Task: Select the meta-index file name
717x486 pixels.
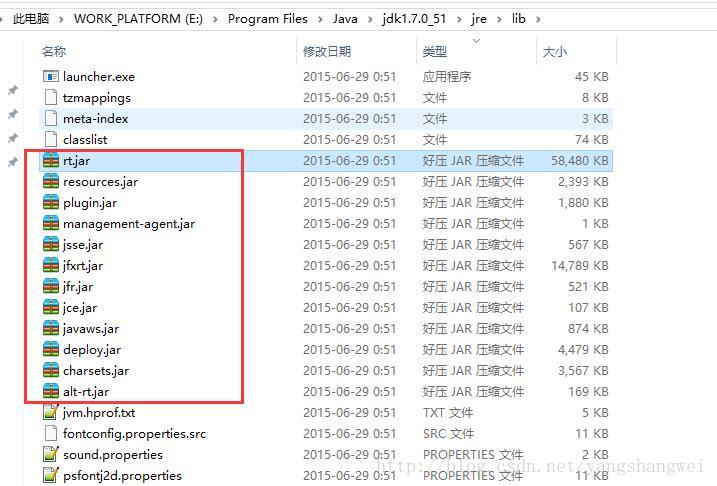Action: click(96, 119)
